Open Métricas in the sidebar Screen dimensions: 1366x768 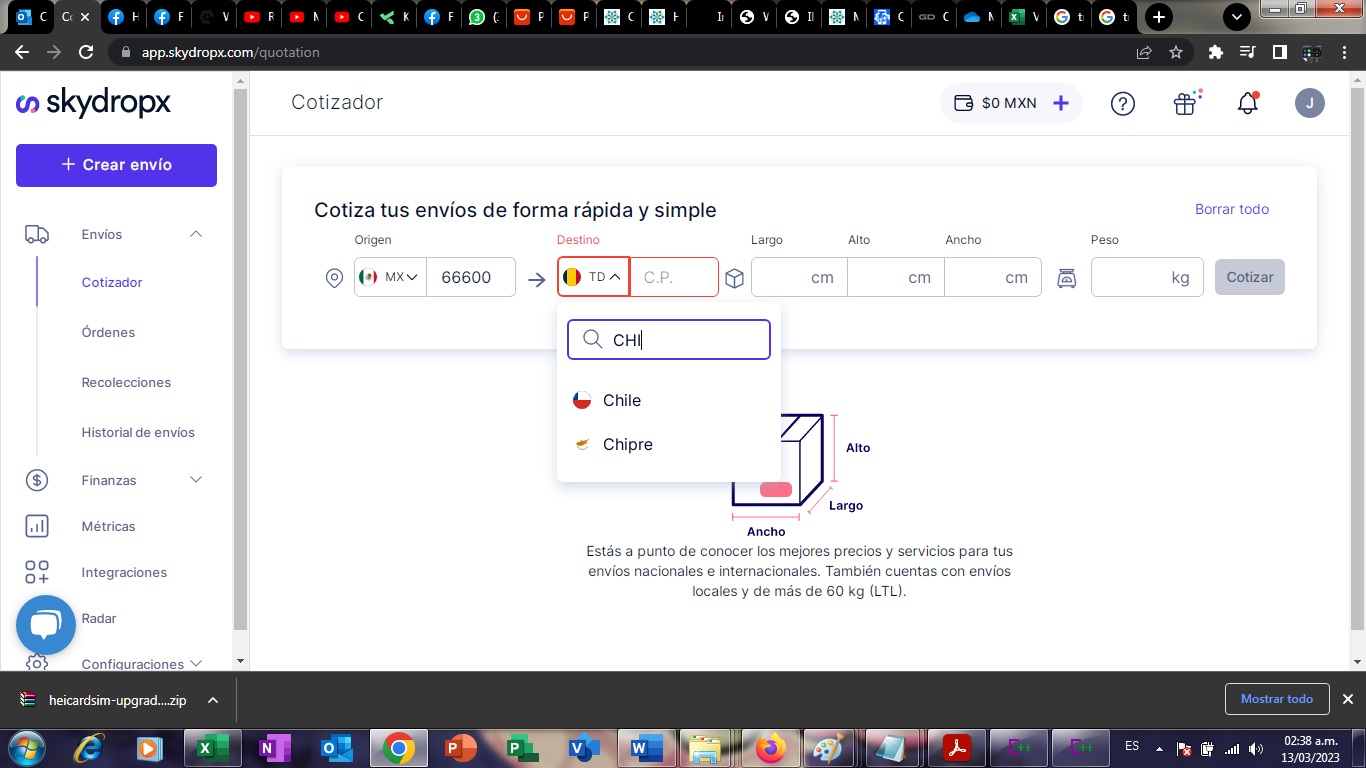click(108, 526)
